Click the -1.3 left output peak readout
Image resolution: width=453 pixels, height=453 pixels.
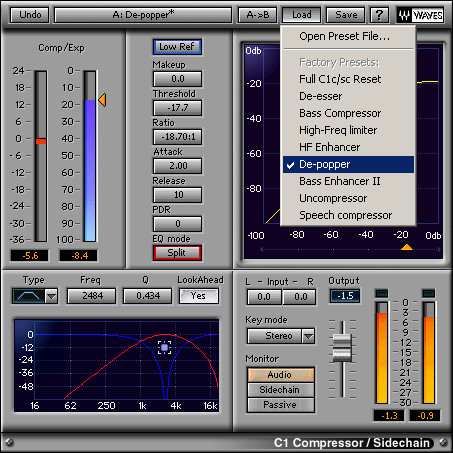389,416
